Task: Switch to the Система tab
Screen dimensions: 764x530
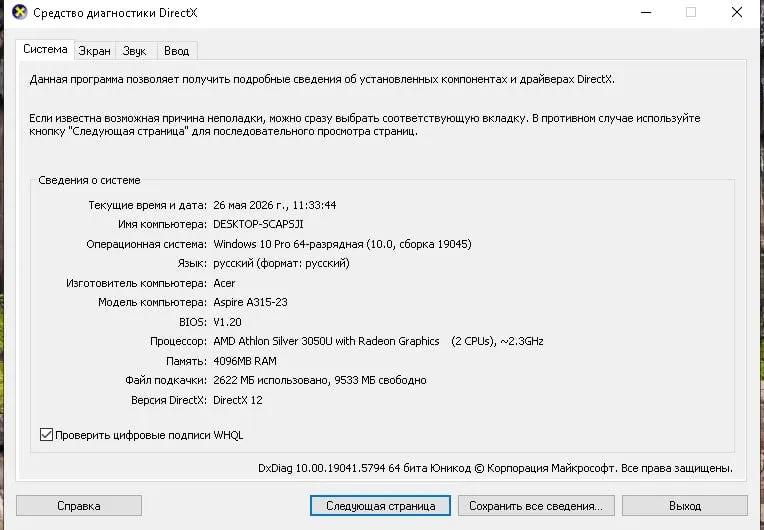Action: tap(45, 50)
